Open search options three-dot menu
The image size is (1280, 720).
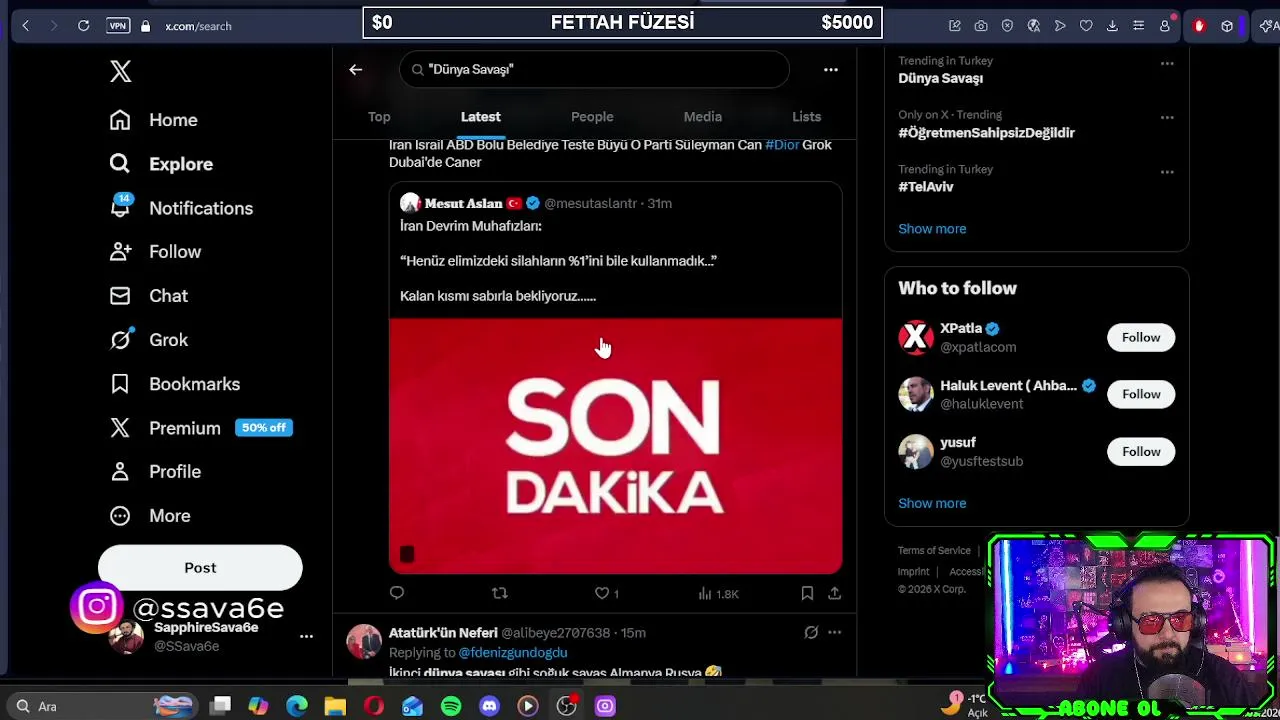830,69
